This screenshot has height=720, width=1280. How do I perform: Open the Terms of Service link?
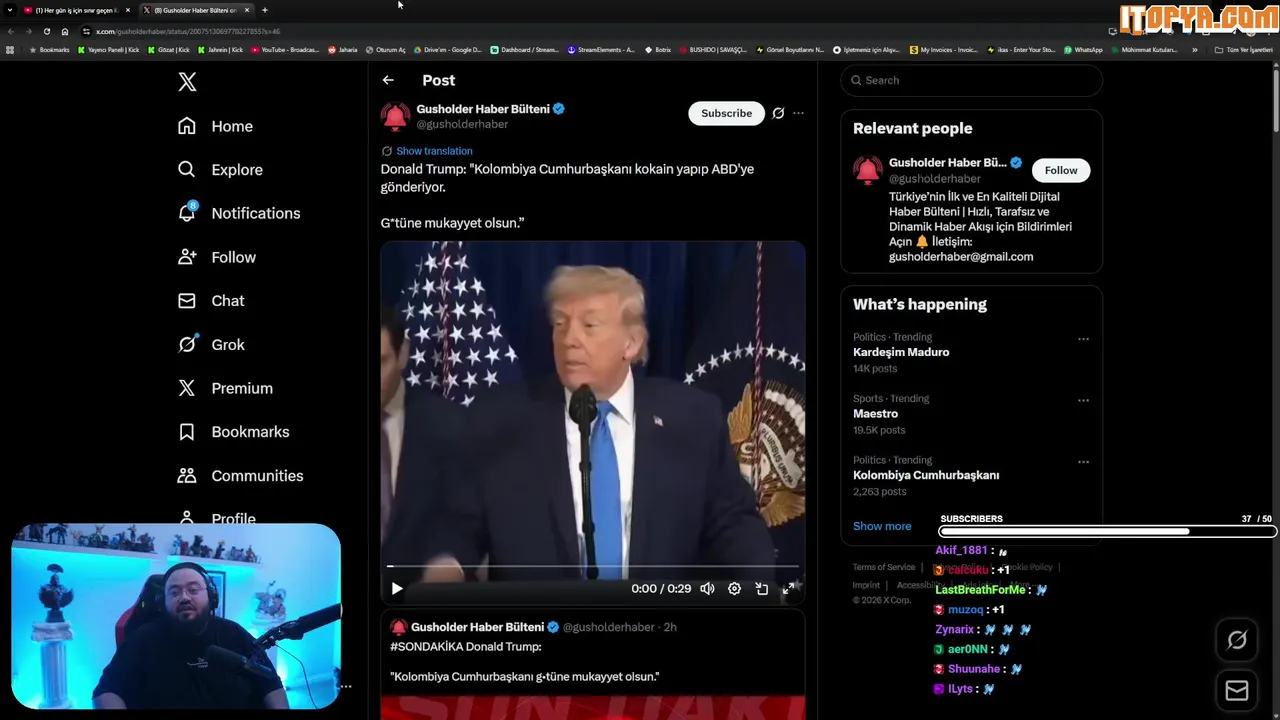point(884,567)
